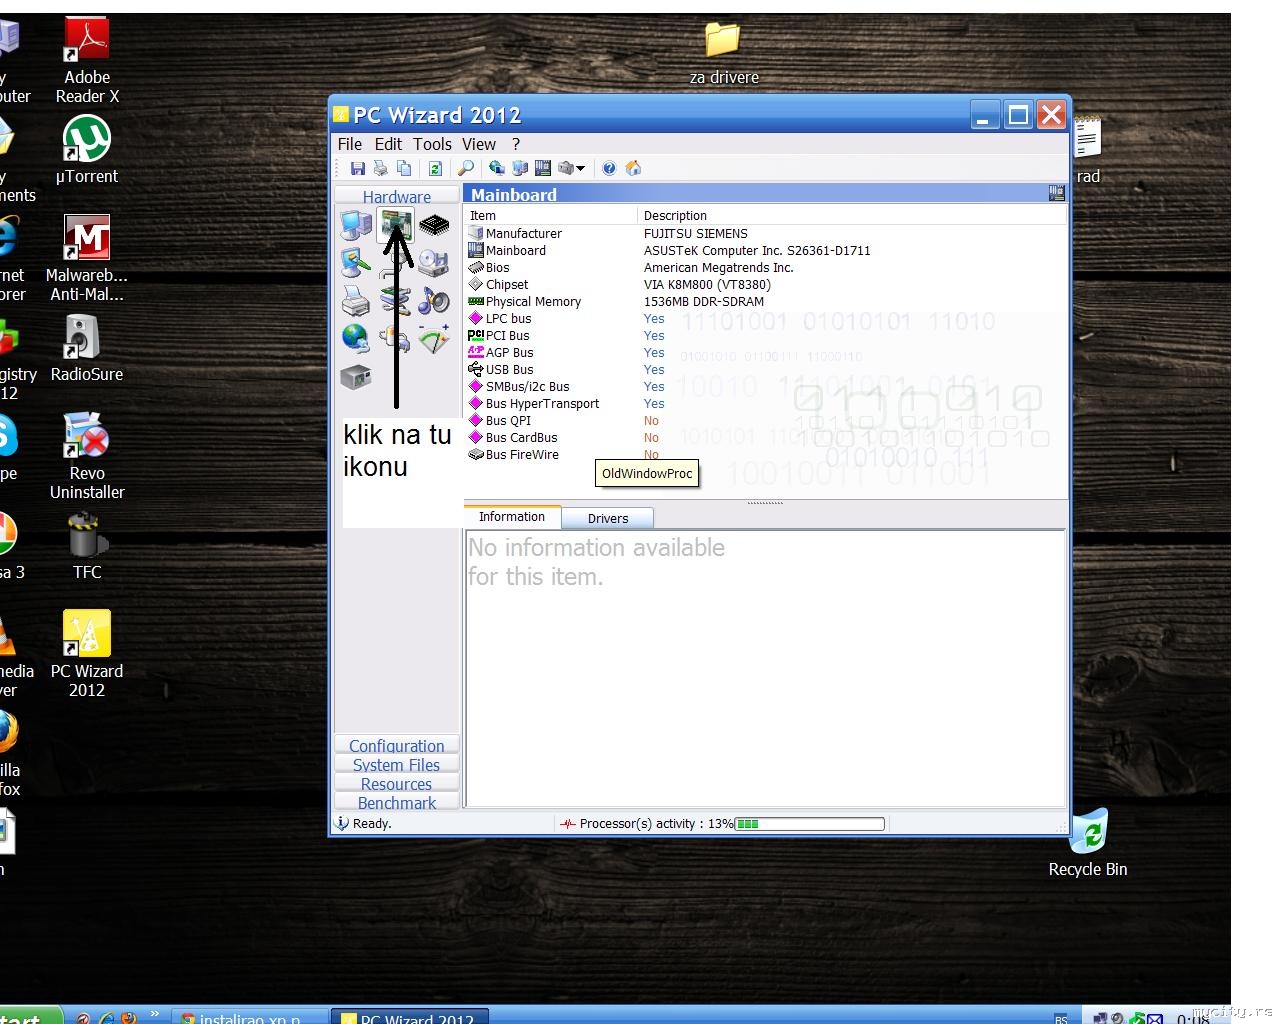This screenshot has height=1024, width=1280.
Task: Select the Multimedia speaker icon in Hardware panel
Action: pyautogui.click(x=434, y=300)
